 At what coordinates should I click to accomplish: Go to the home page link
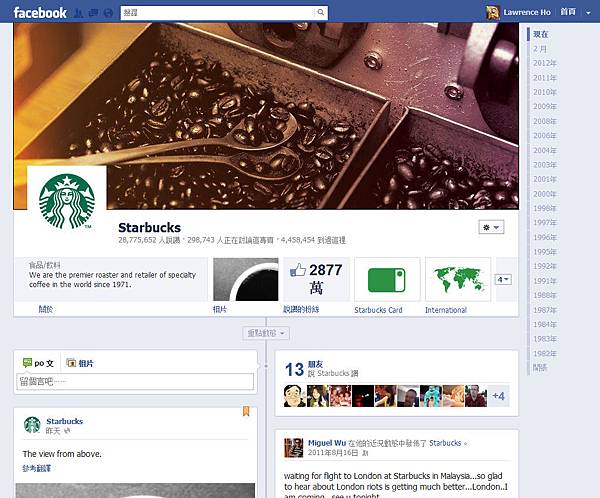[568, 12]
